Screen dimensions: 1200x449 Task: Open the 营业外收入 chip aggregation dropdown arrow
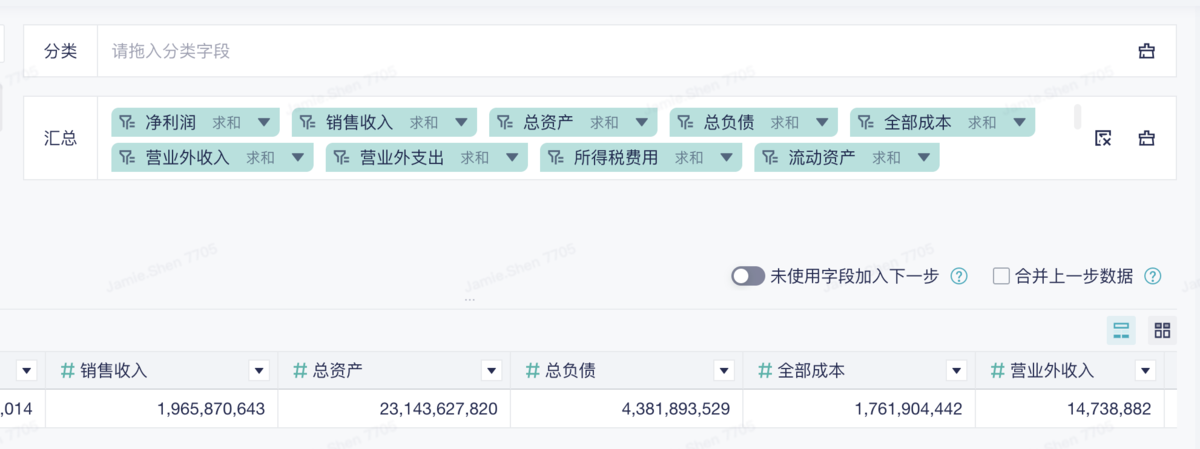click(297, 158)
